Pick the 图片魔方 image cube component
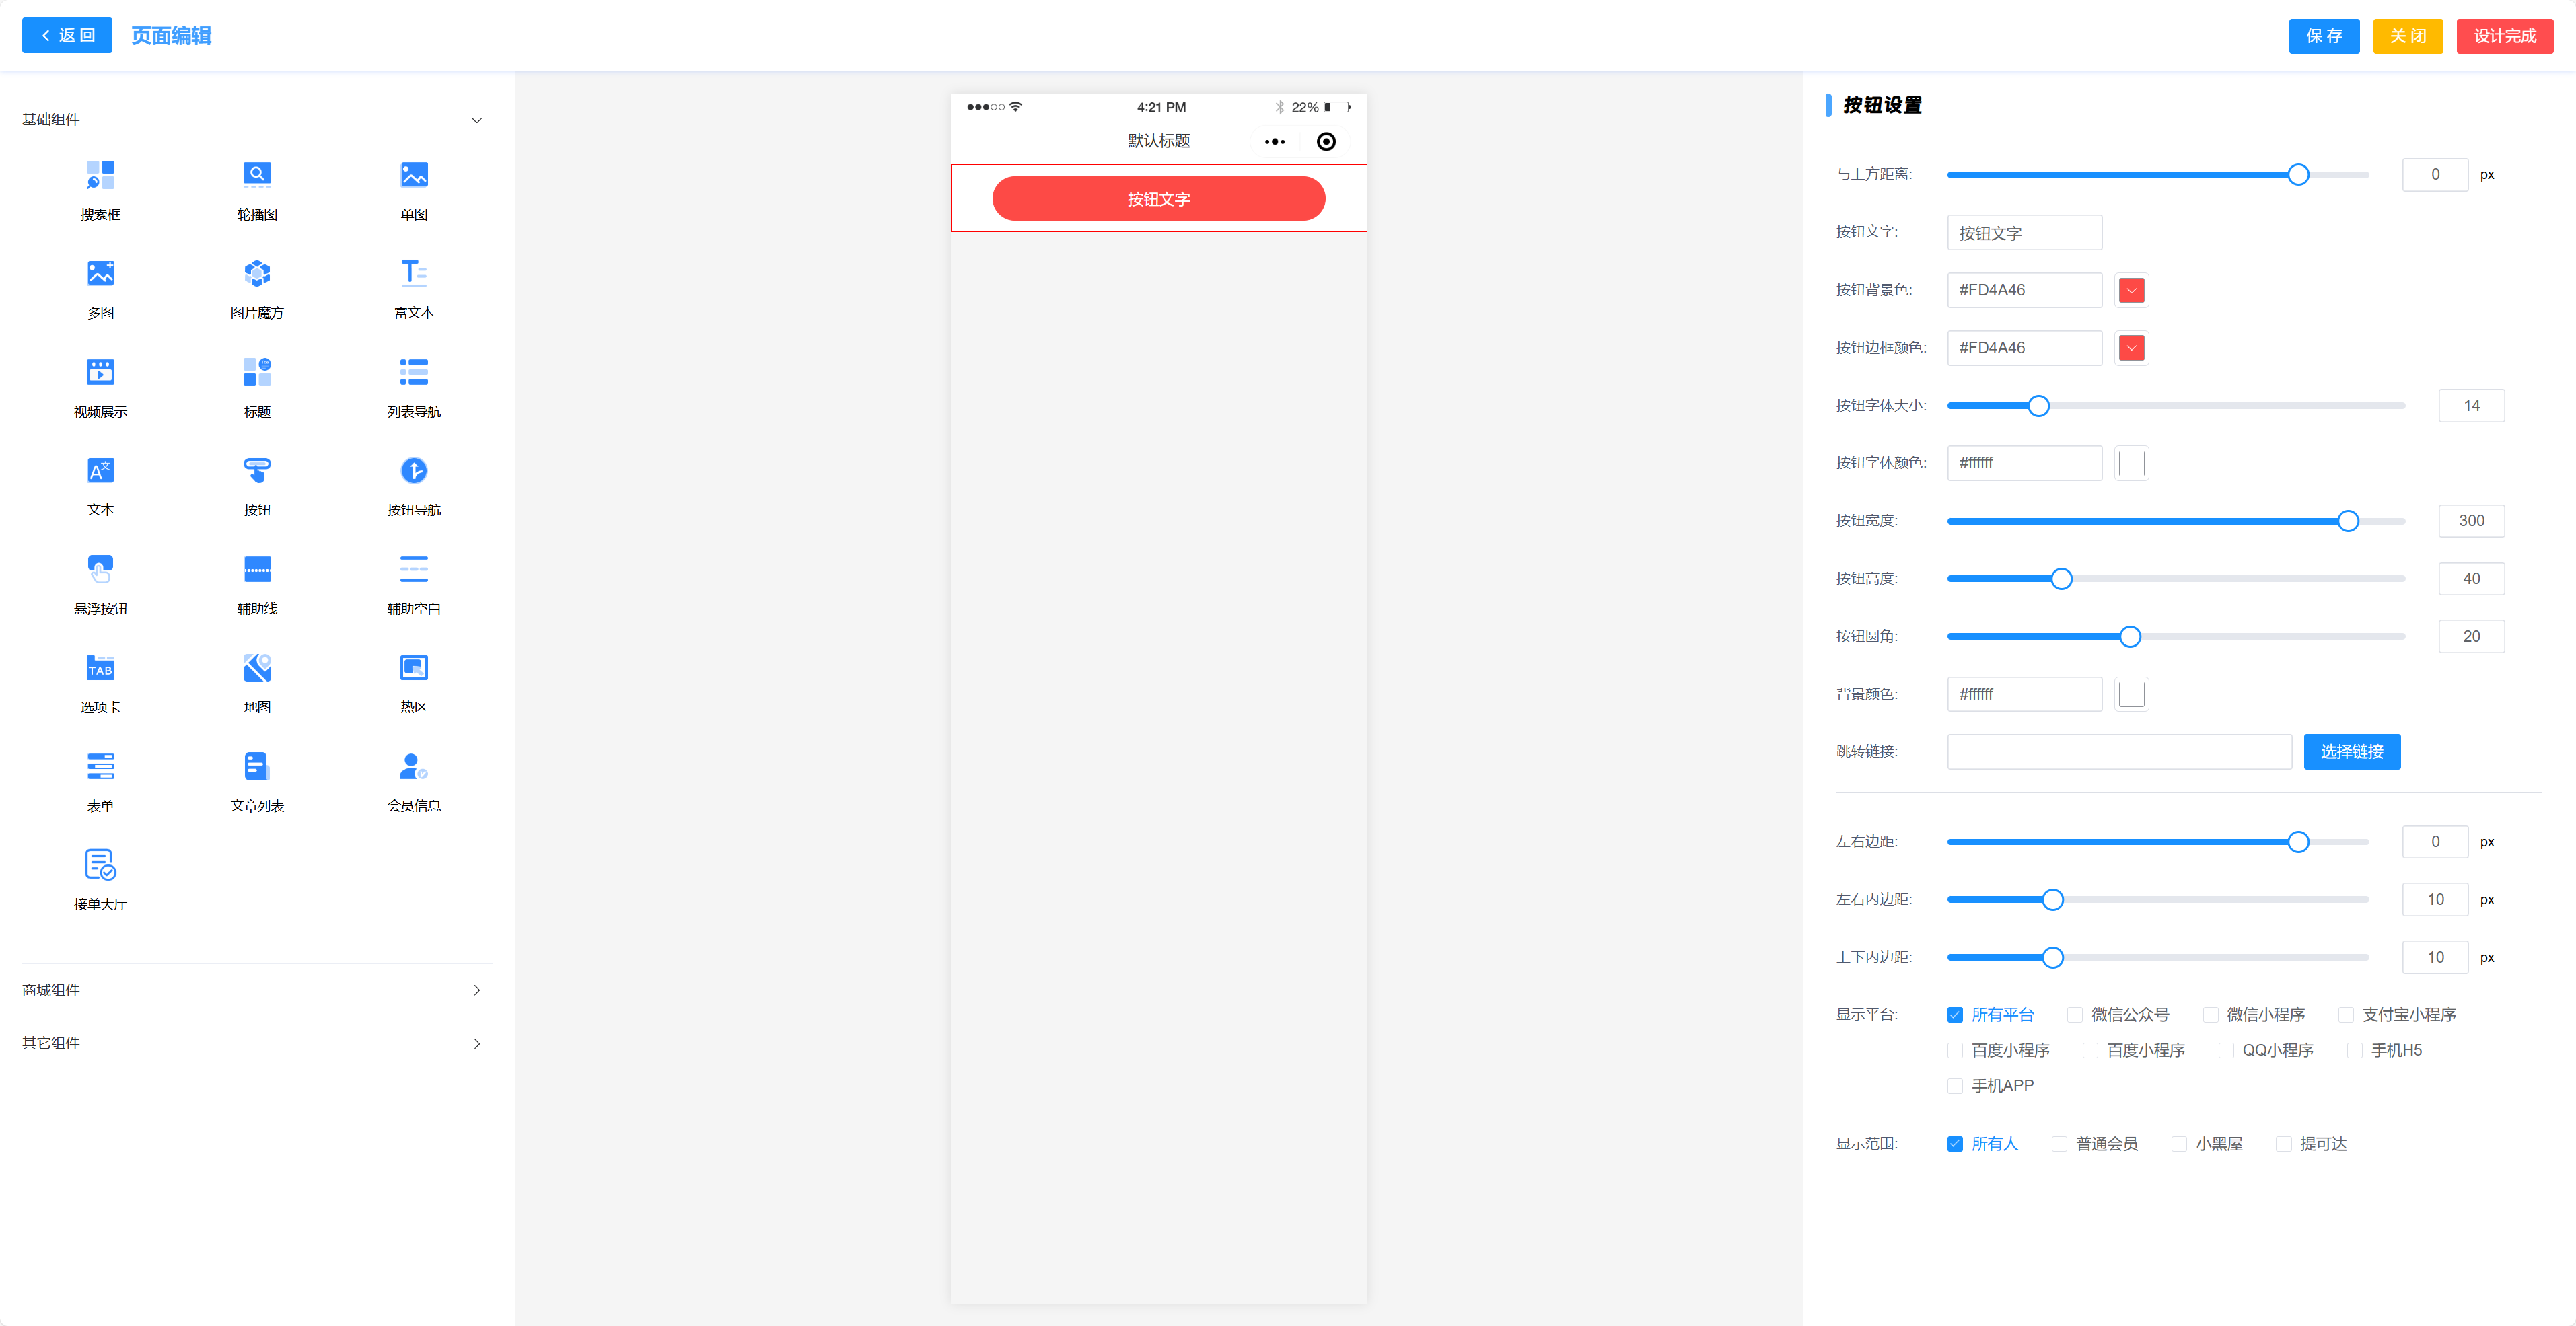Viewport: 2576px width, 1326px height. tap(257, 273)
